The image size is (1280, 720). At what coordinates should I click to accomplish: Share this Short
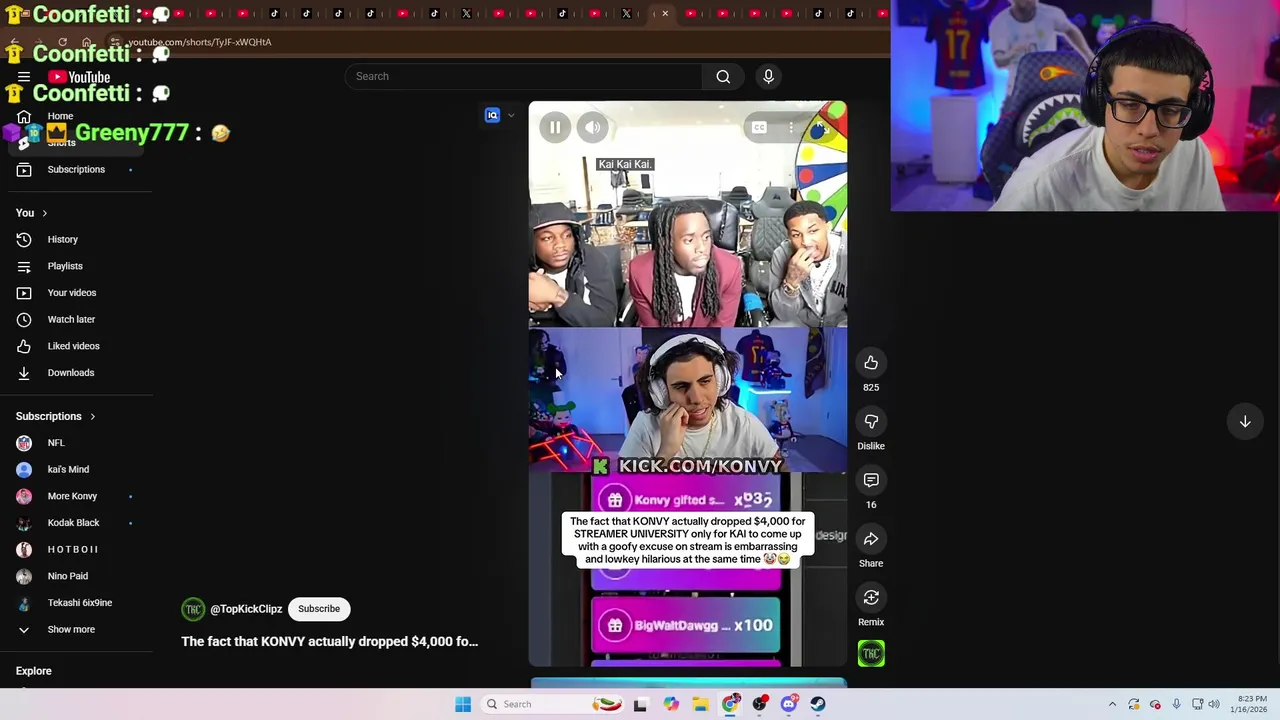tap(871, 539)
